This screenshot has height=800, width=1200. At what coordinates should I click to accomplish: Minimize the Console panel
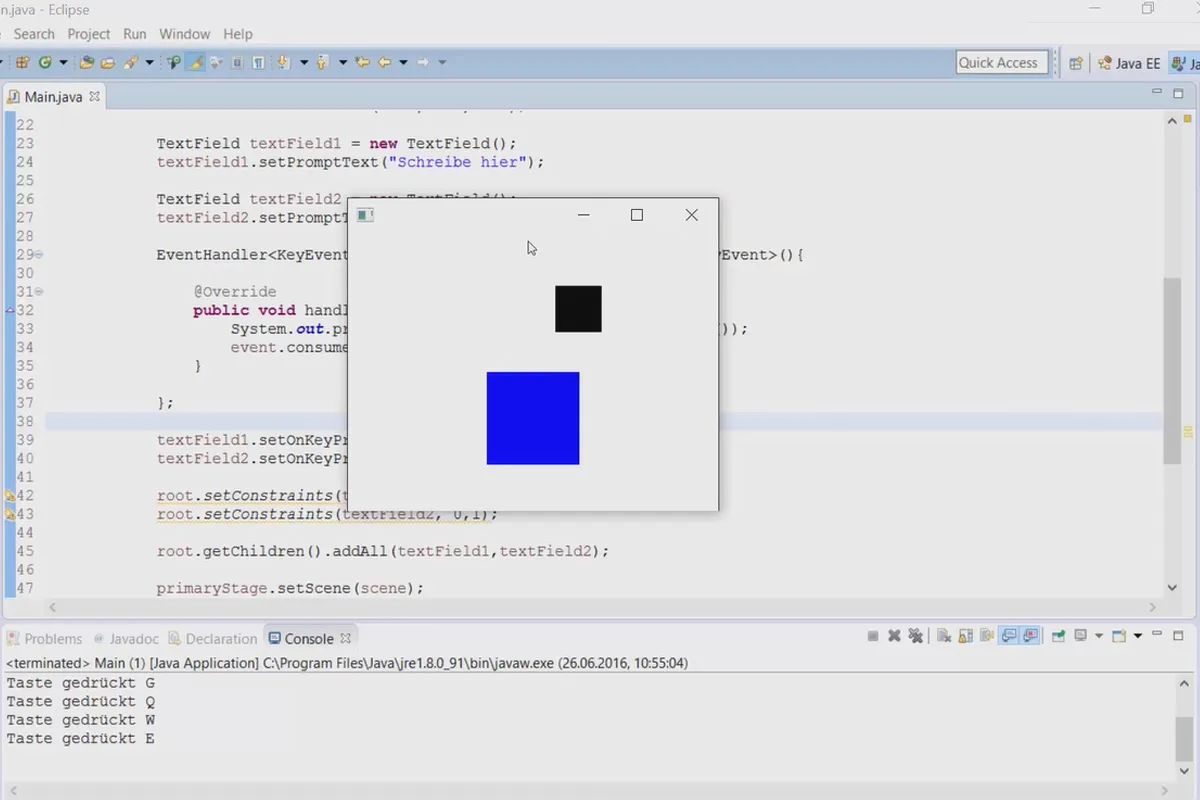[1157, 634]
